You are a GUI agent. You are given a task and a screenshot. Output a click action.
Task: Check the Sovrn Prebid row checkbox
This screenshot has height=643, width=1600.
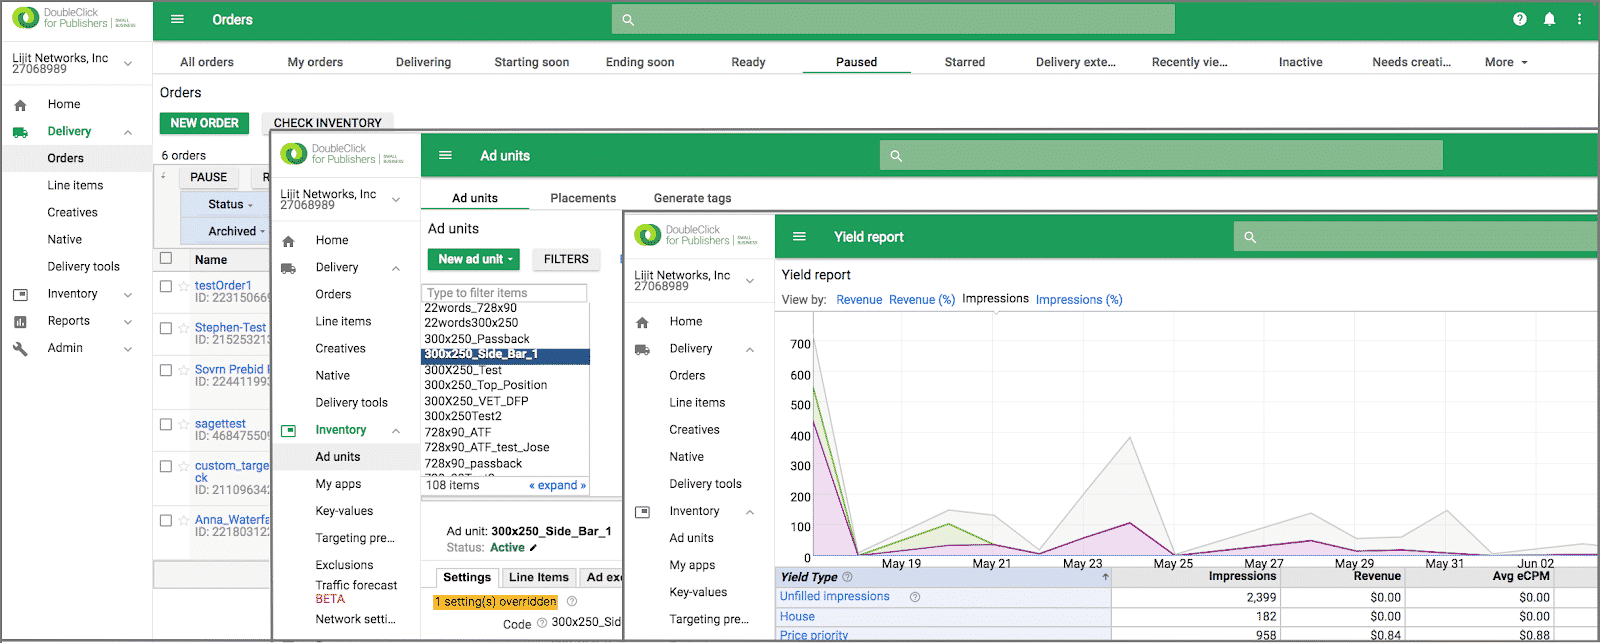[x=166, y=370]
